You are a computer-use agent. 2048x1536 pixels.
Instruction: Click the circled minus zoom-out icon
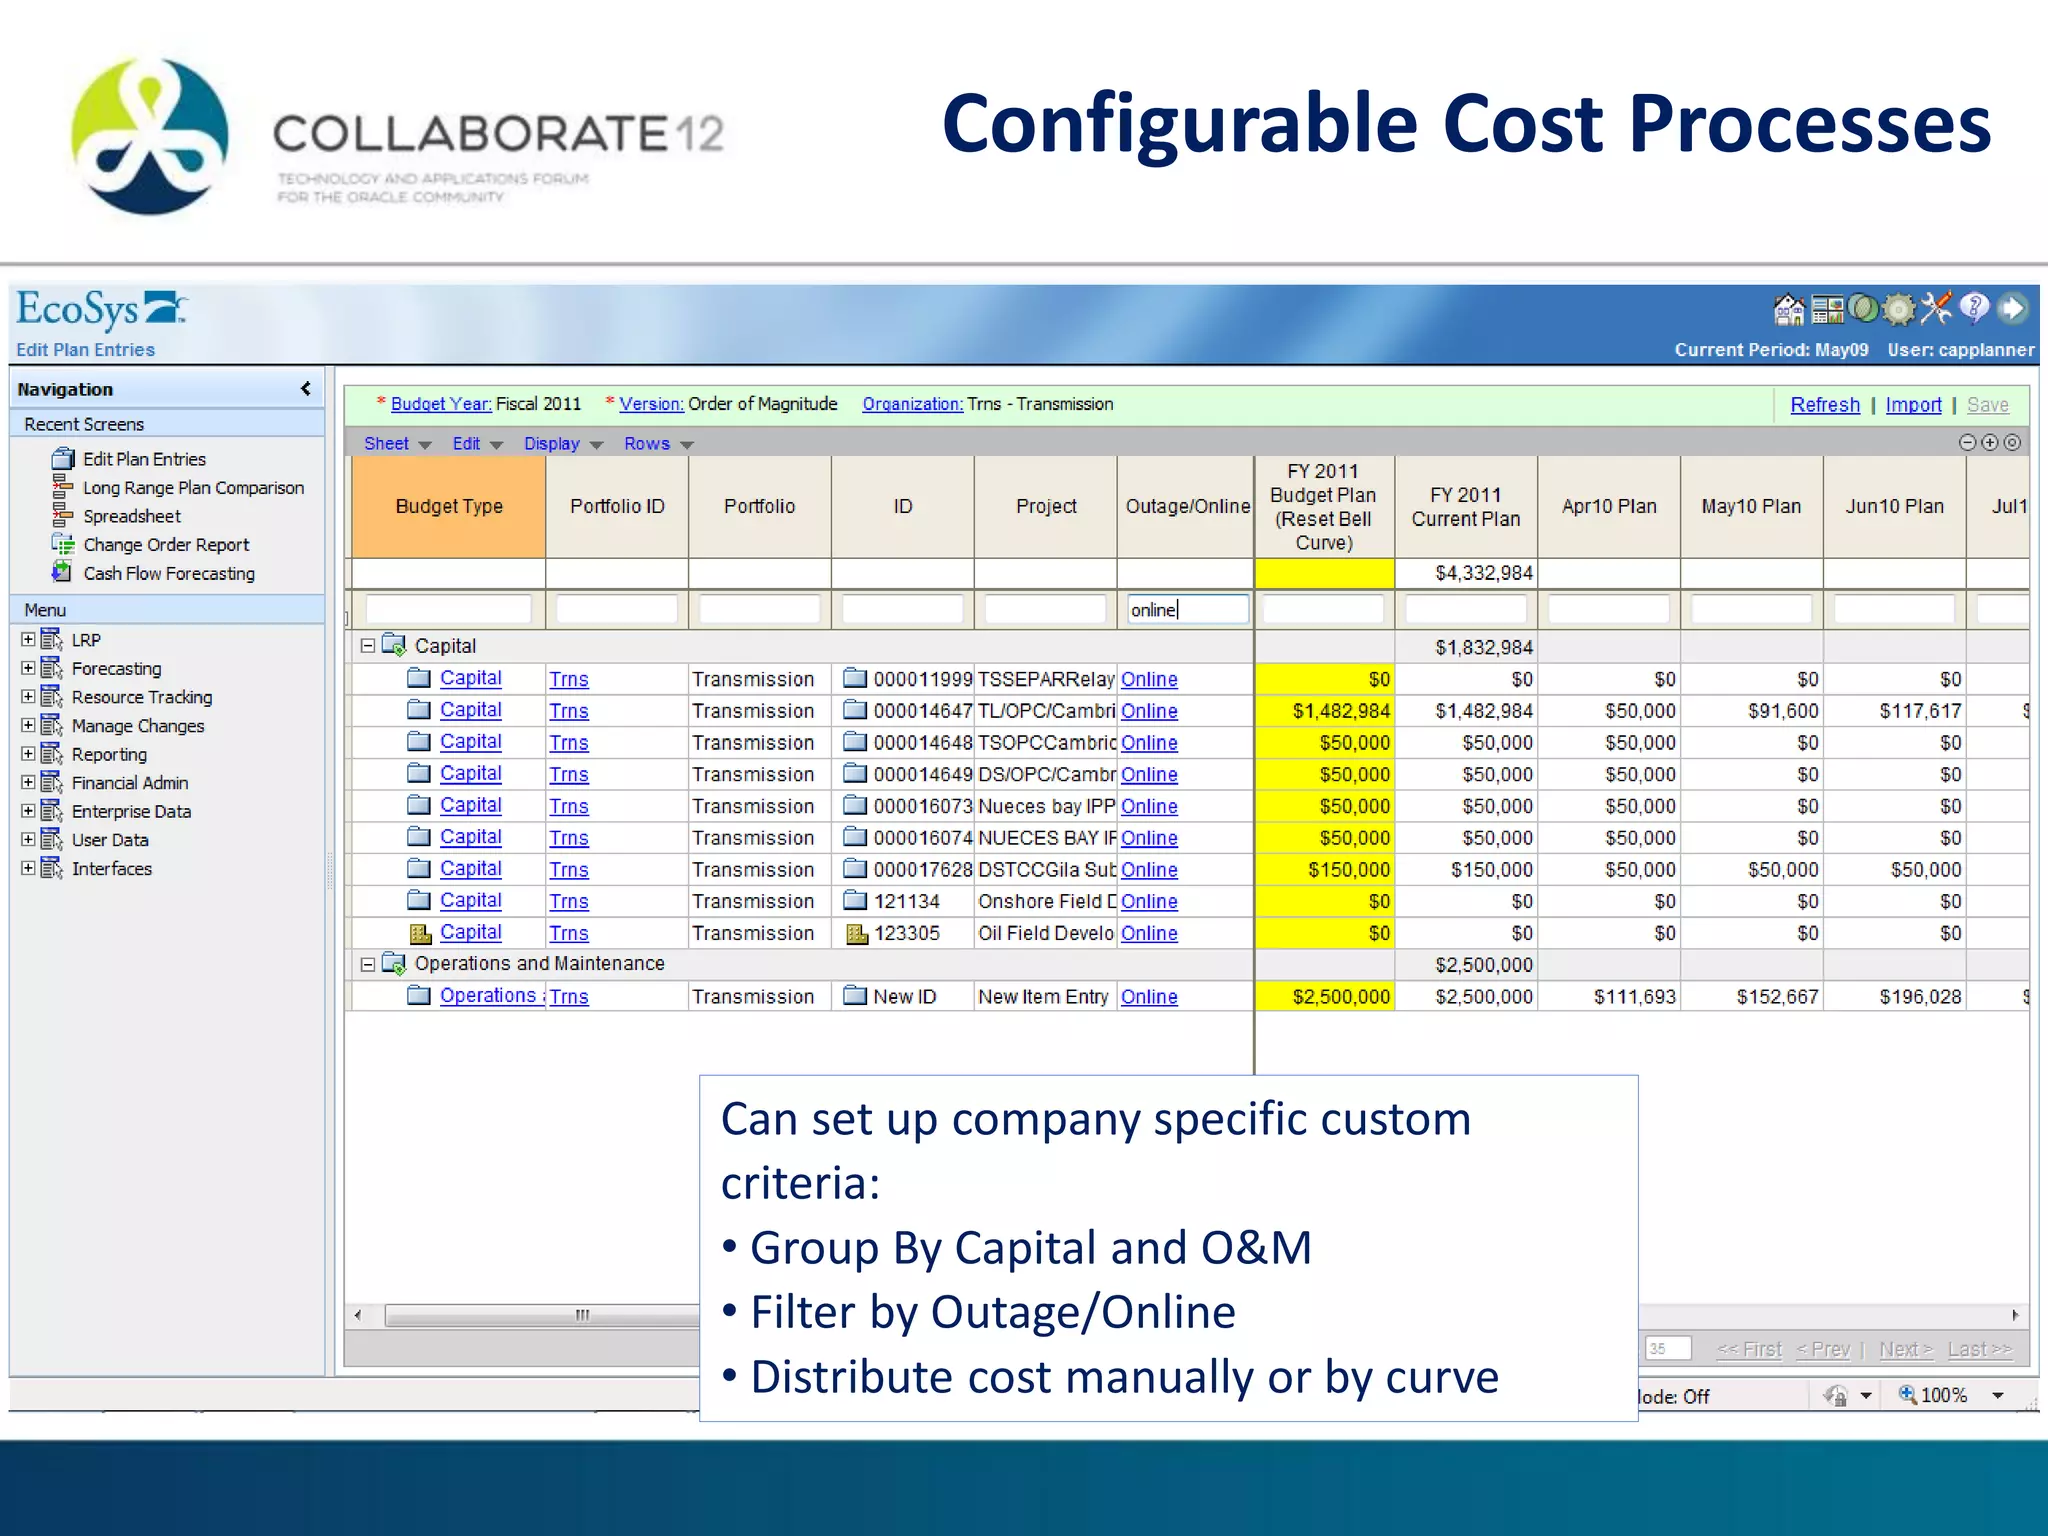pyautogui.click(x=1967, y=443)
